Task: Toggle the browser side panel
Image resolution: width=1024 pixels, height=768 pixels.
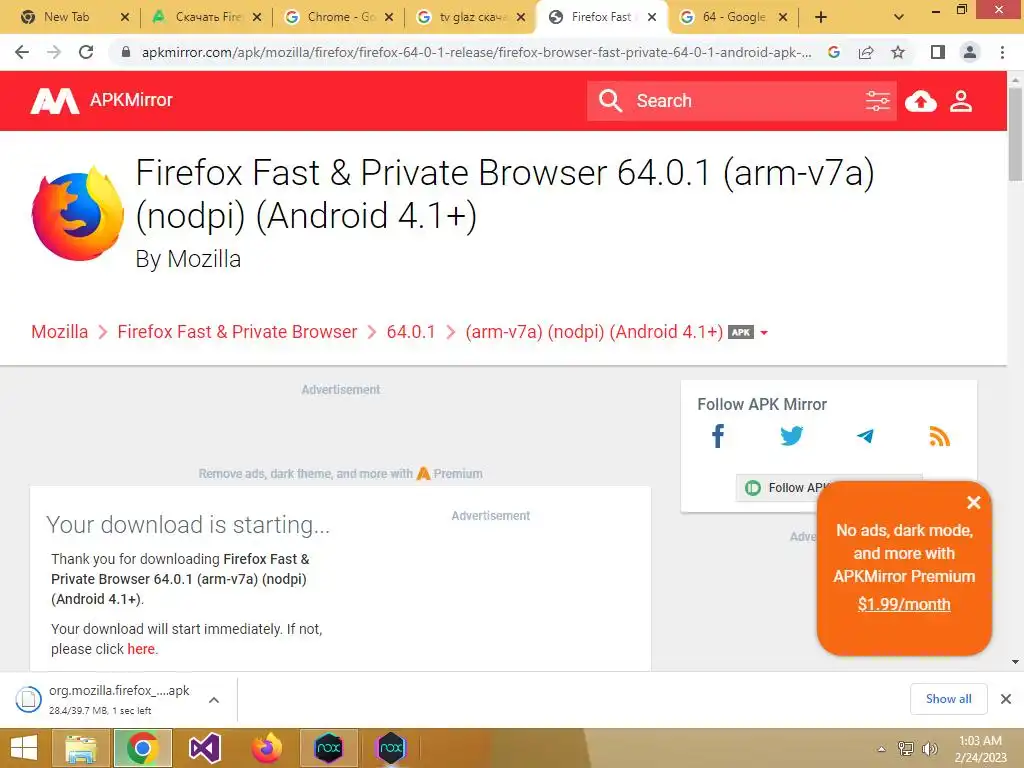Action: coord(938,52)
